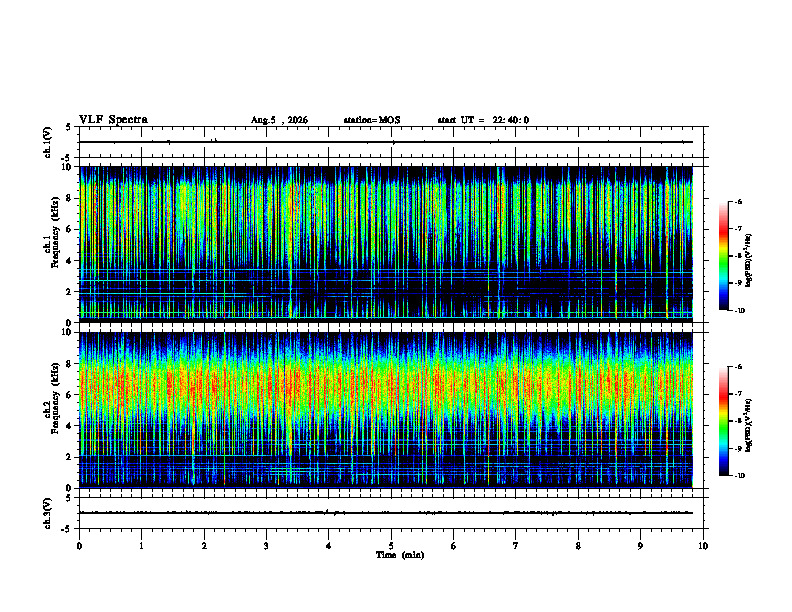The height and width of the screenshot is (612, 792).
Task: Click the time axis tick label "5"
Action: tap(391, 545)
